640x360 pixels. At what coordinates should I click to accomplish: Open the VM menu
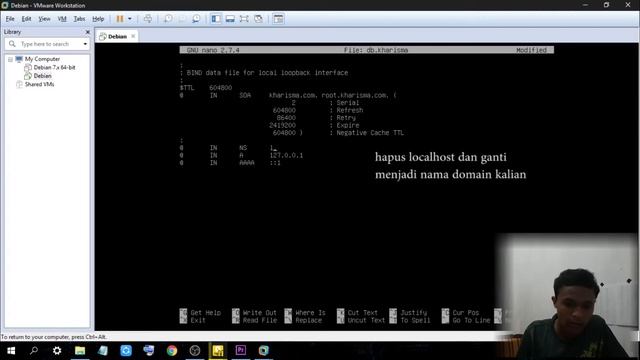(x=62, y=19)
